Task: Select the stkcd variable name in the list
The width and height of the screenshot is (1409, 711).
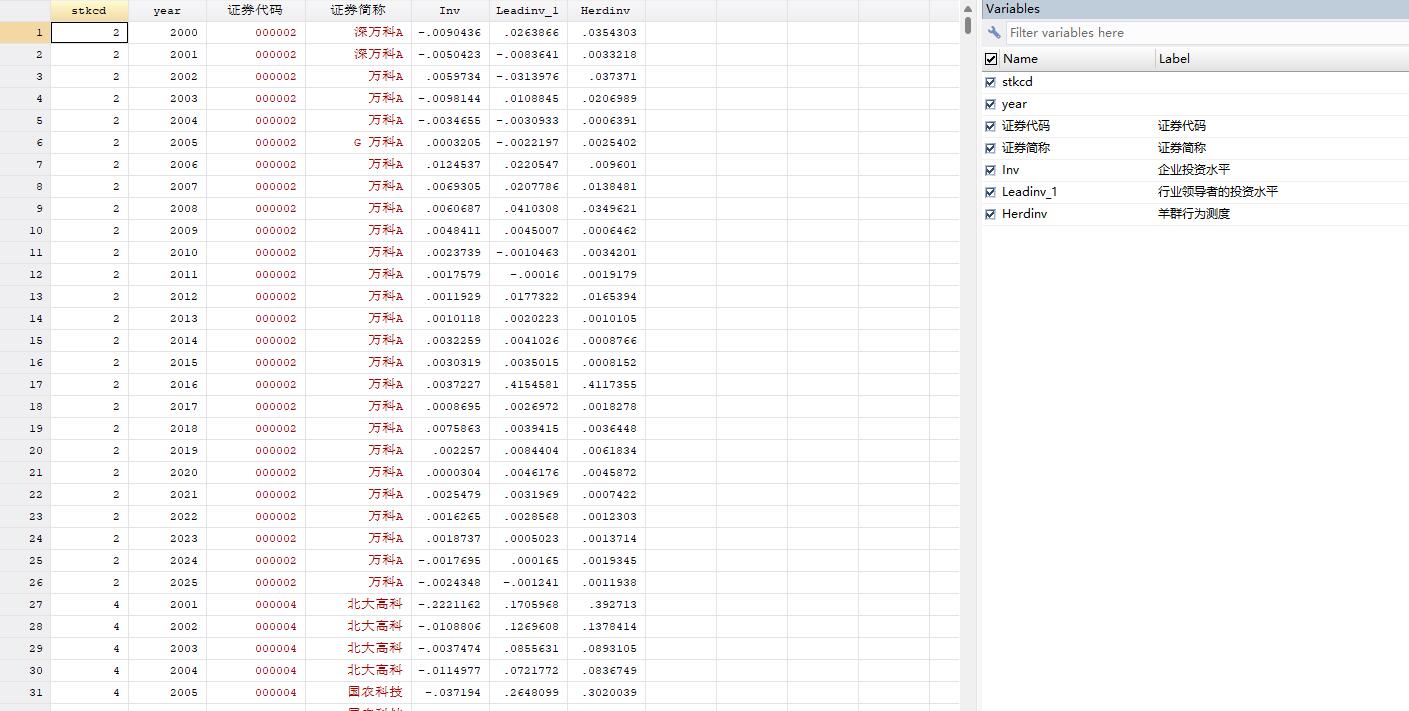Action: (x=1017, y=82)
